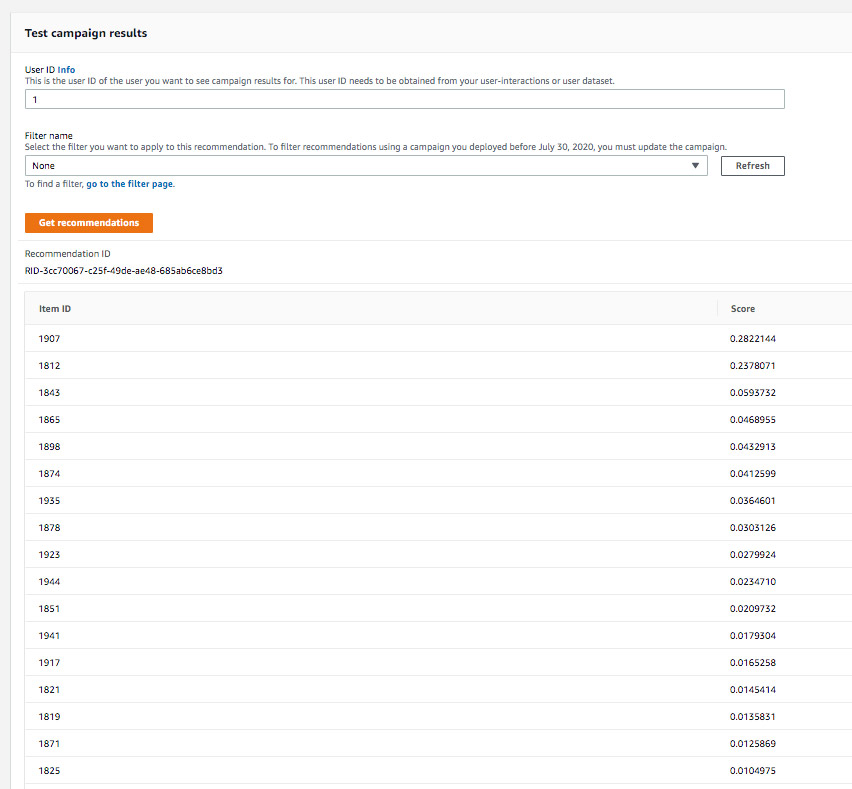The width and height of the screenshot is (852, 789).
Task: Select item ID 1907
Action: (49, 339)
